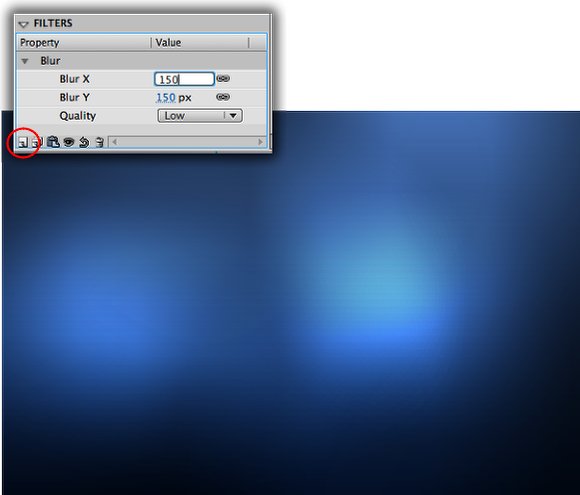The height and width of the screenshot is (495, 580).
Task: Toggle the link icon beside Blur X
Action: 223,78
